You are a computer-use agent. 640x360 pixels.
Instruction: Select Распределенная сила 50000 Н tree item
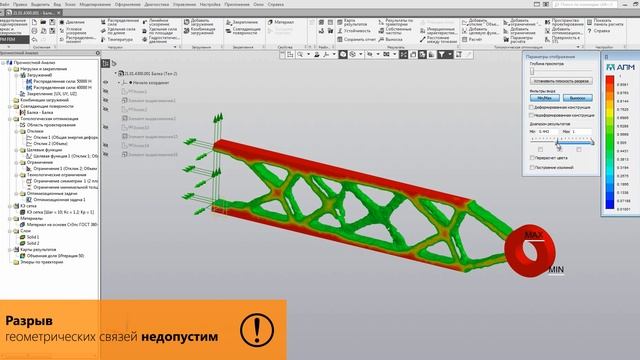click(59, 82)
